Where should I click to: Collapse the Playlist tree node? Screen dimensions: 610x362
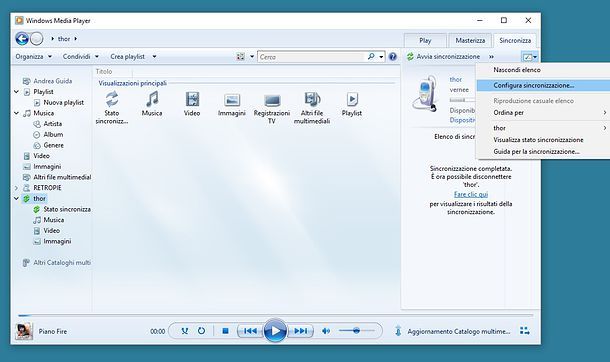[16, 92]
